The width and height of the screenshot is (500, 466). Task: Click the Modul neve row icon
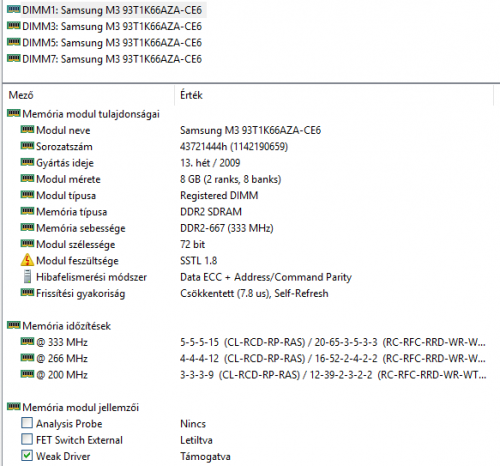27,130
